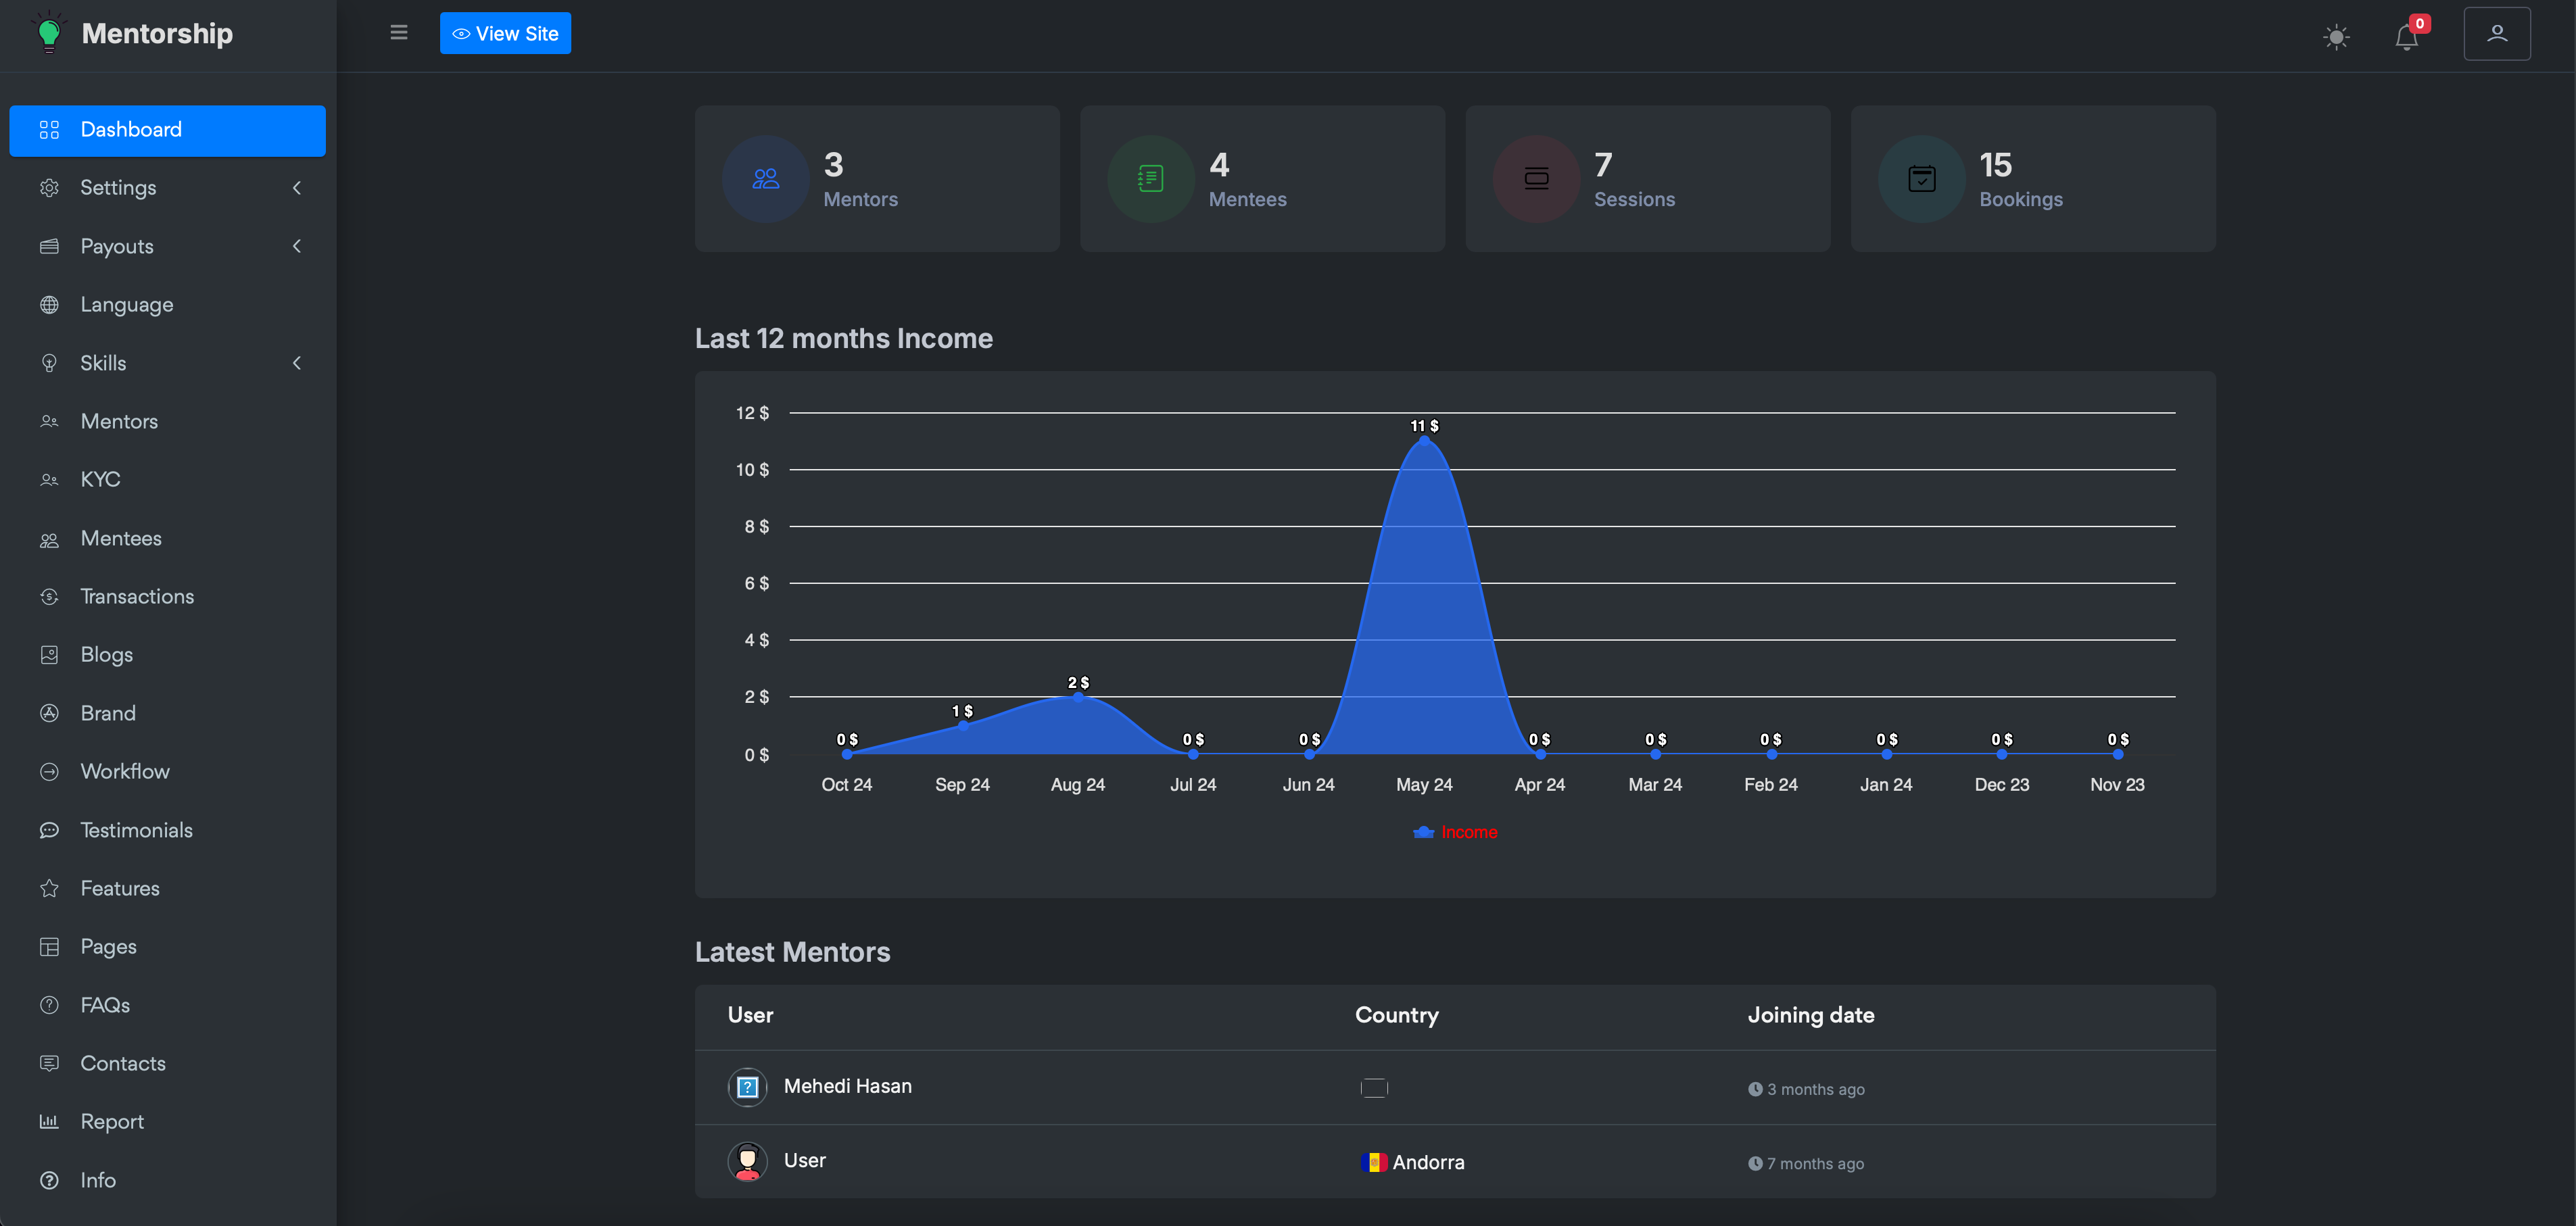Click the Andorra flag in mentors table

pyautogui.click(x=1373, y=1162)
